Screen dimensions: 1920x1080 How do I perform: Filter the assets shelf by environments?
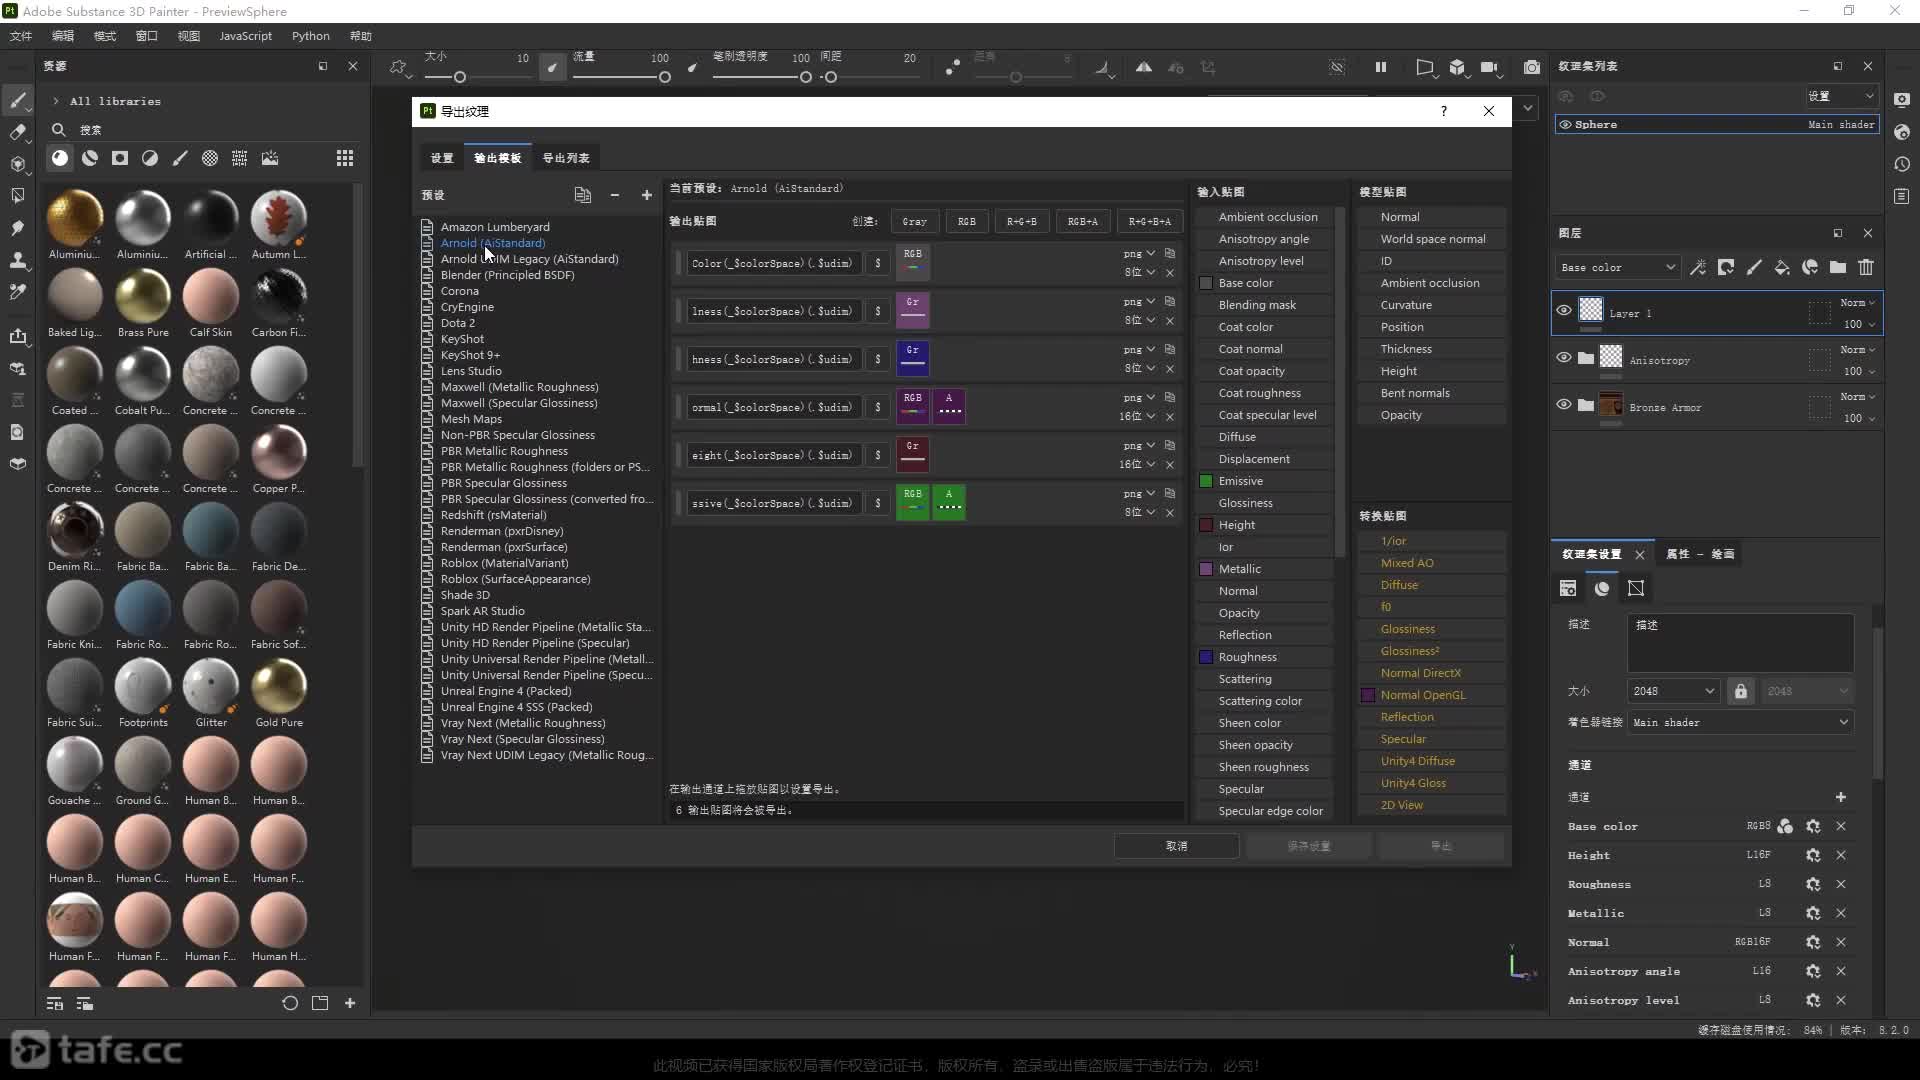pyautogui.click(x=270, y=158)
